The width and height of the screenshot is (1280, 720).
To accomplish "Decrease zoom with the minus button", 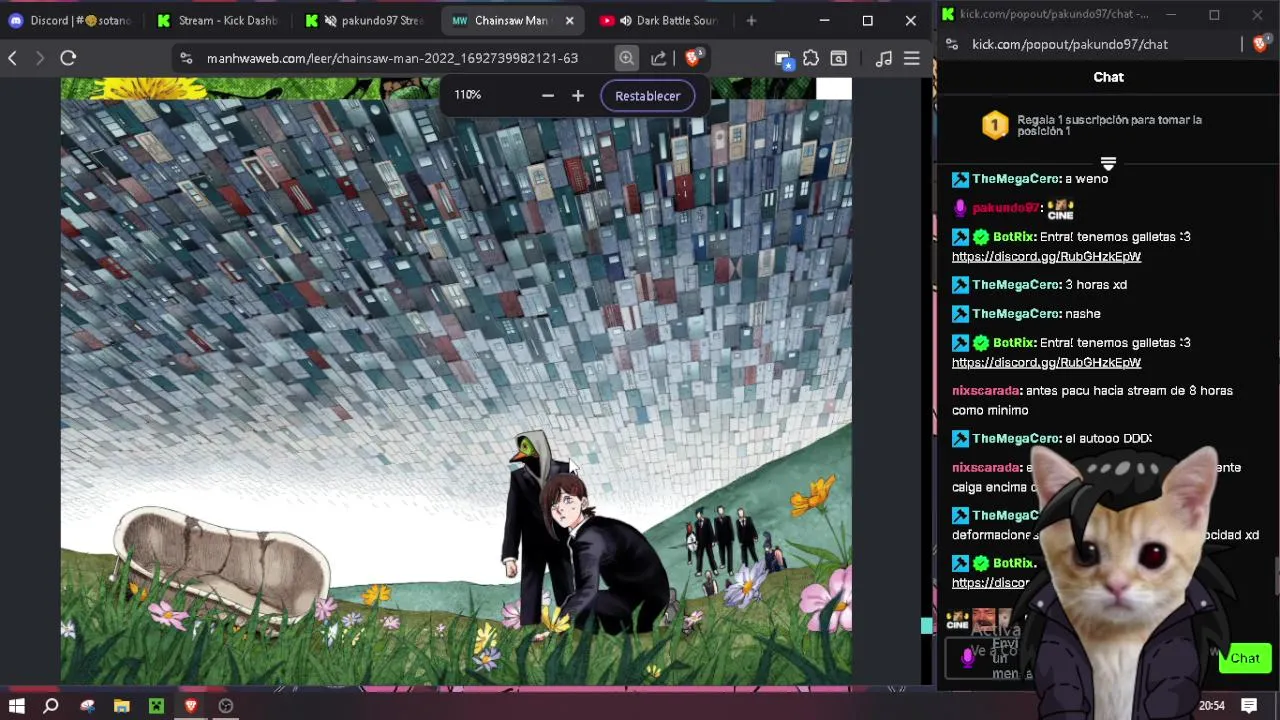I will (547, 95).
